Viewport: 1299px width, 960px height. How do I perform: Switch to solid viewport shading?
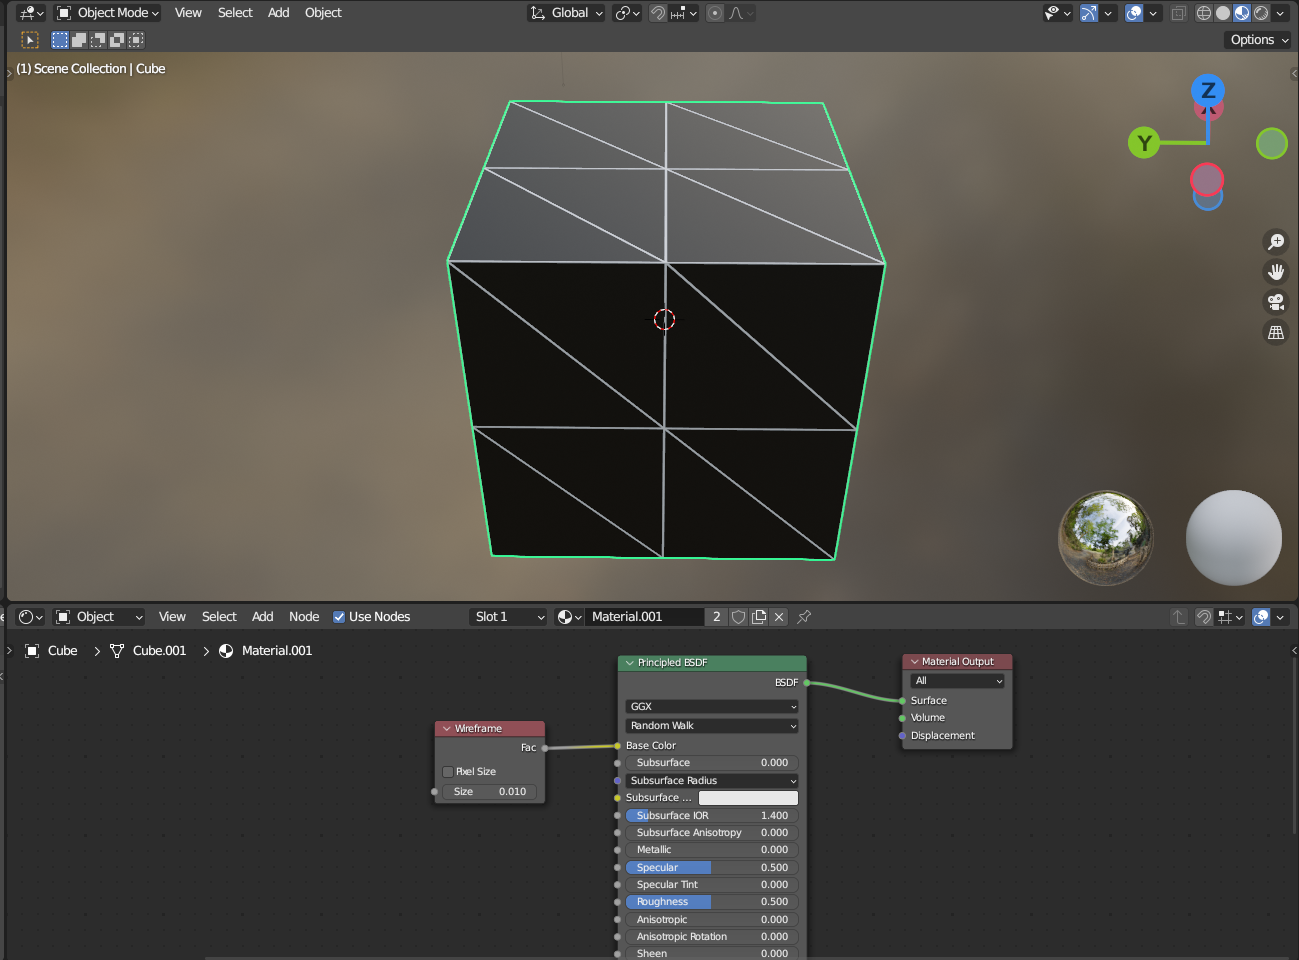[x=1223, y=13]
